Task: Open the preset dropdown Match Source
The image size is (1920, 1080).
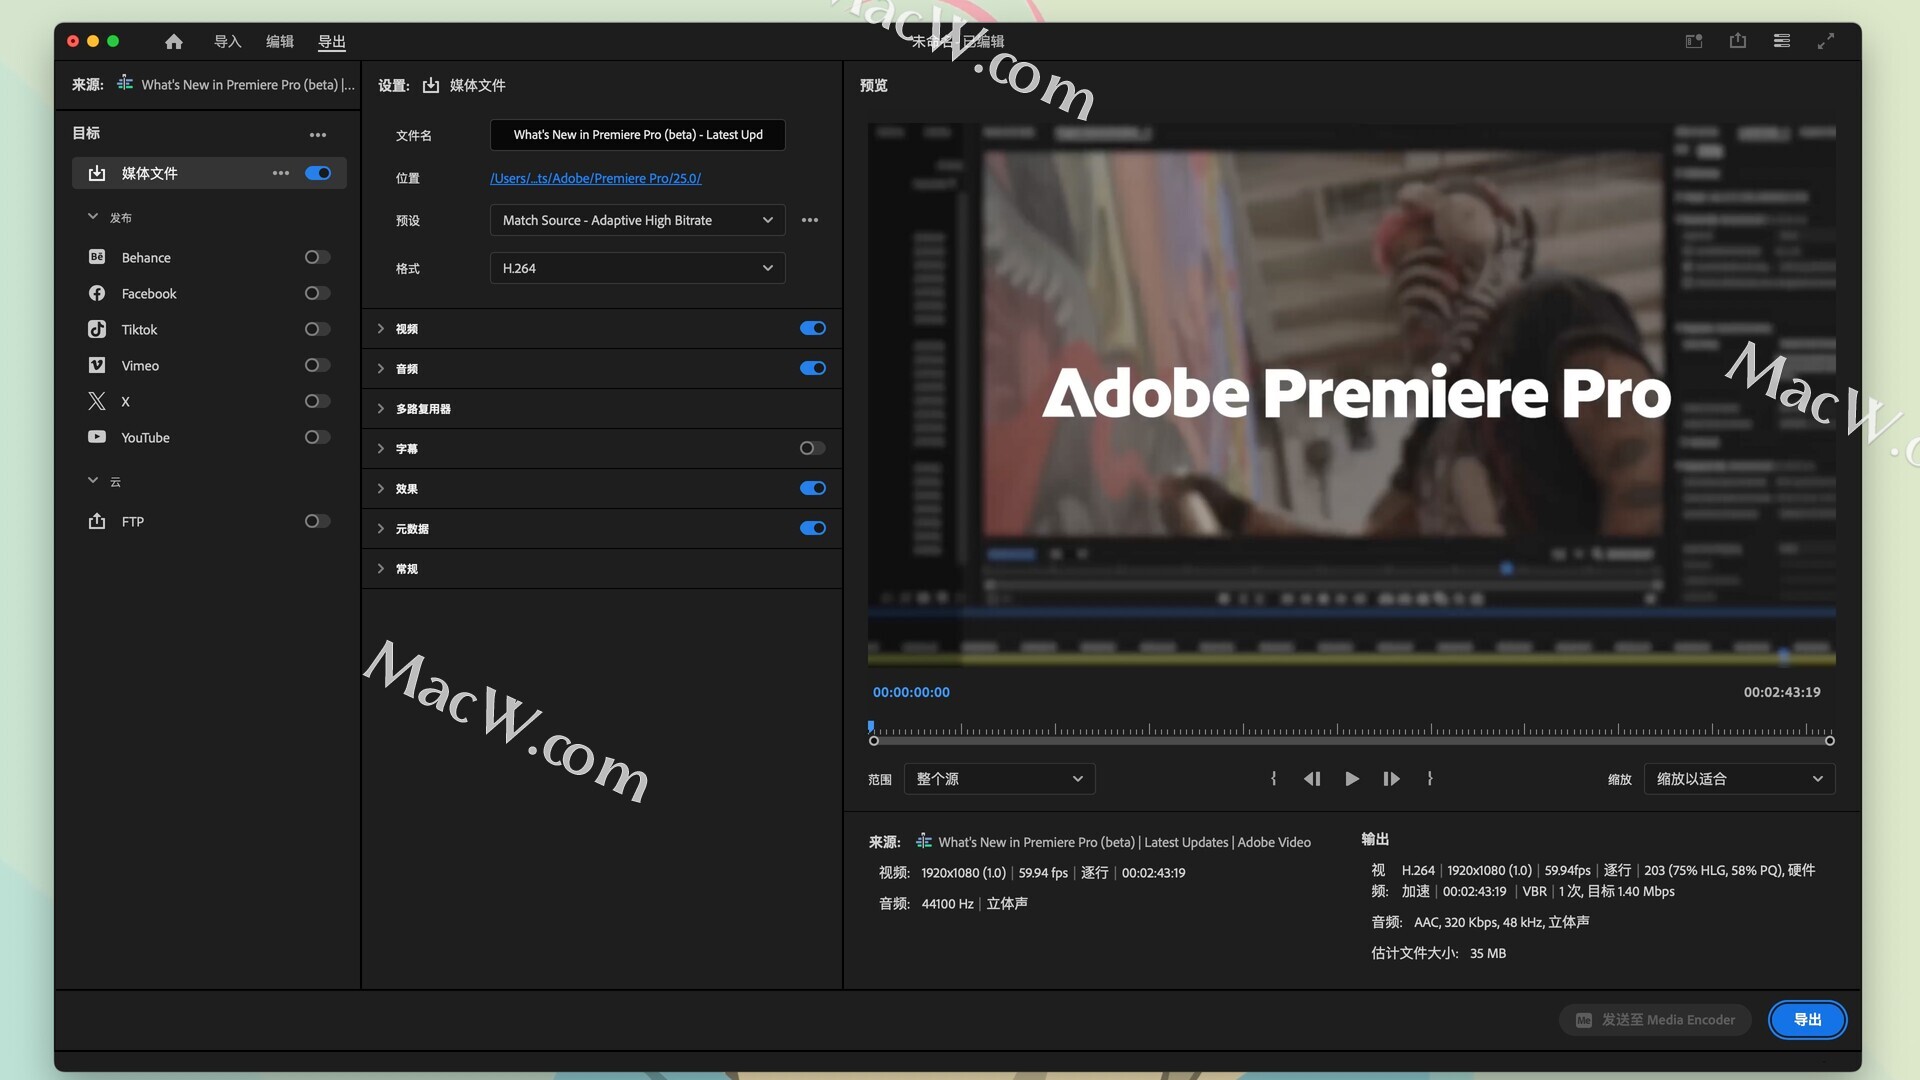Action: click(637, 220)
